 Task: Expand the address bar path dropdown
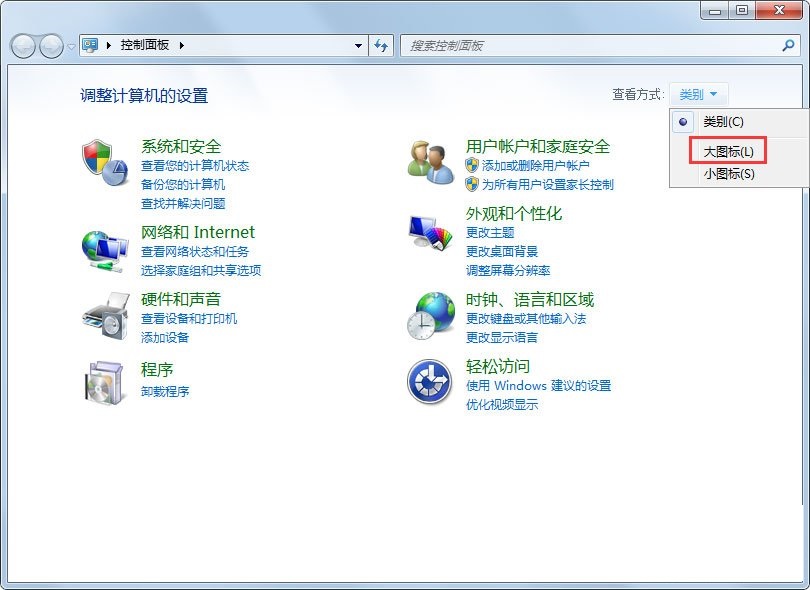[x=357, y=45]
